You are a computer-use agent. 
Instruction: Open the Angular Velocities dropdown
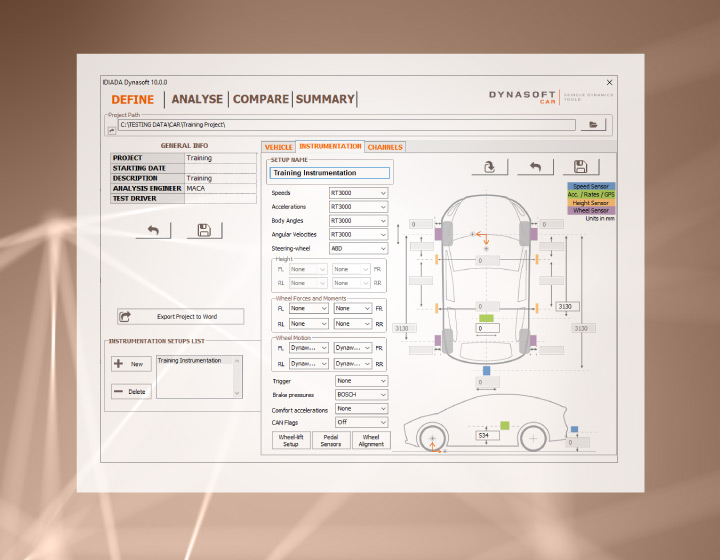(x=358, y=234)
